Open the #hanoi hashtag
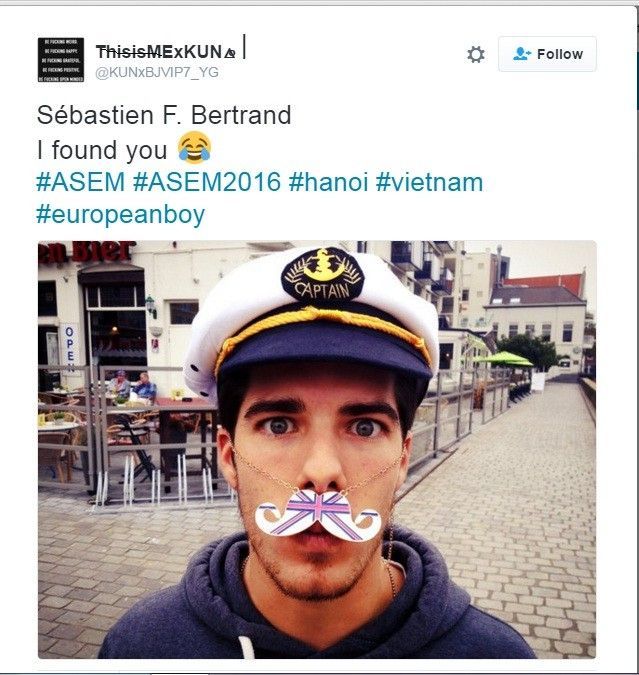Viewport: 639px width, 675px height. click(x=328, y=182)
